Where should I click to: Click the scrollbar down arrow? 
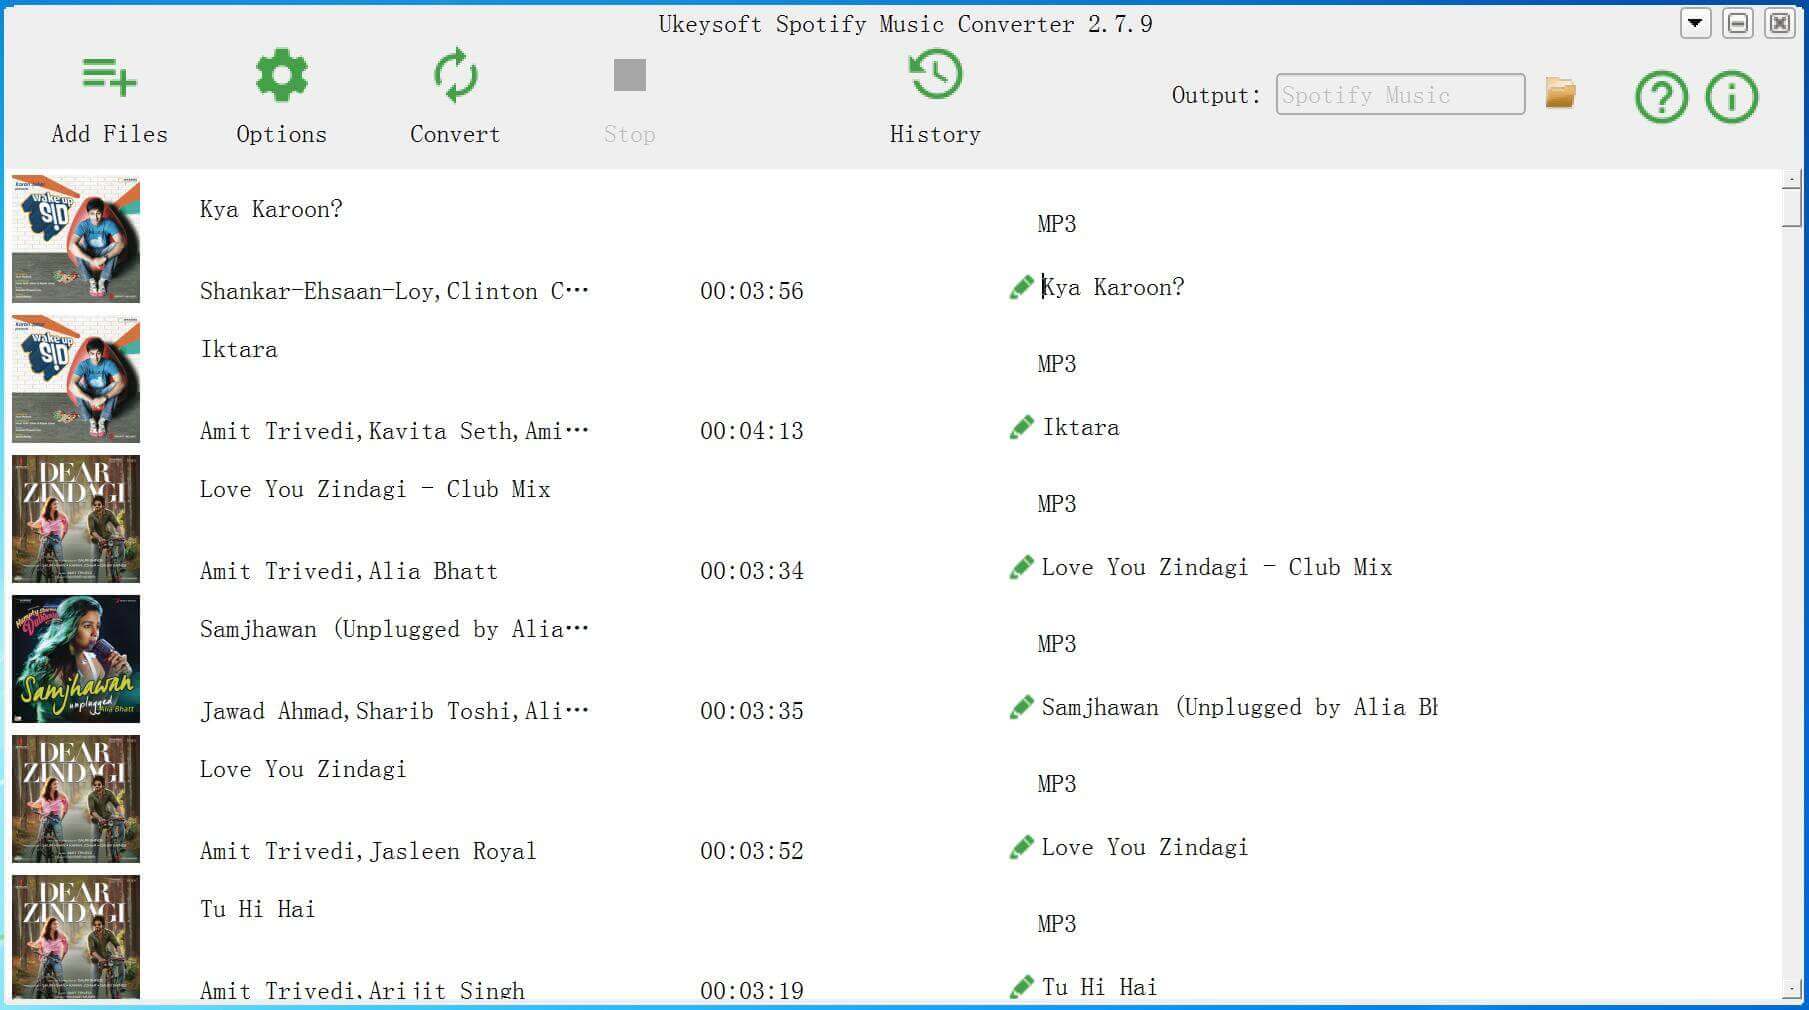[x=1791, y=990]
